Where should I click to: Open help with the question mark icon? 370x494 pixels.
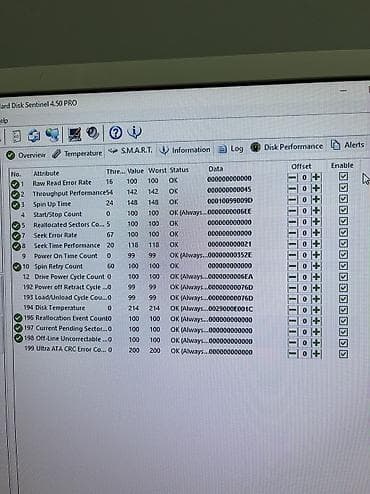(x=116, y=133)
